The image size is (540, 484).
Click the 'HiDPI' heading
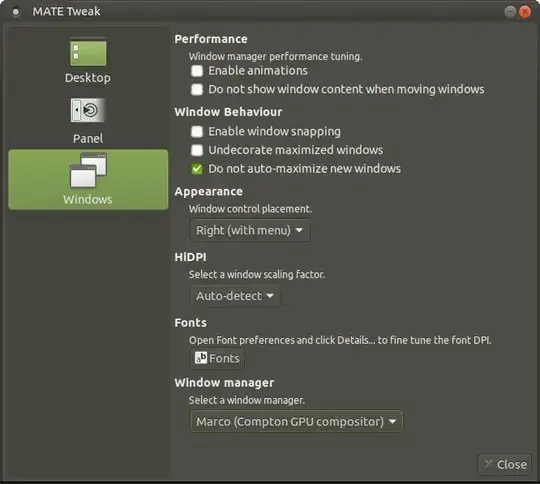(190, 257)
